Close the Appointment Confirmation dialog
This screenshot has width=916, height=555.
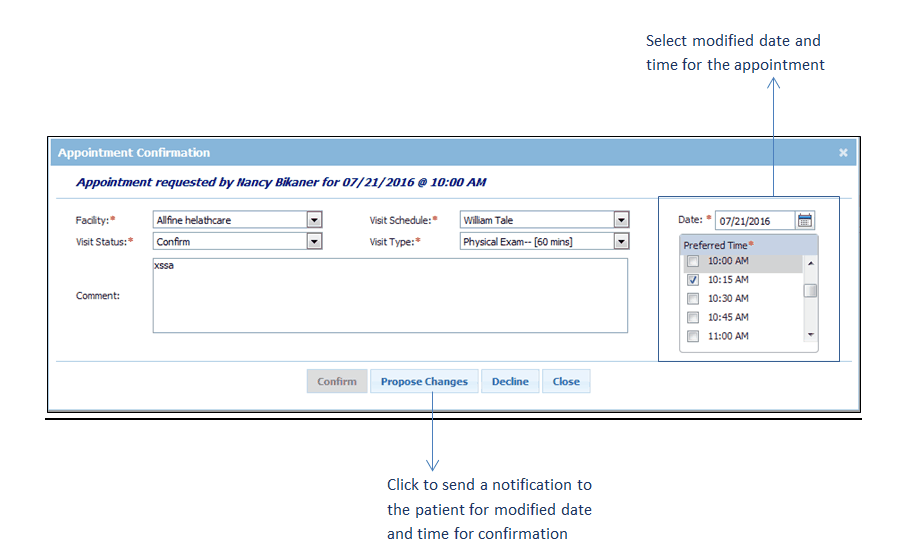tap(843, 153)
